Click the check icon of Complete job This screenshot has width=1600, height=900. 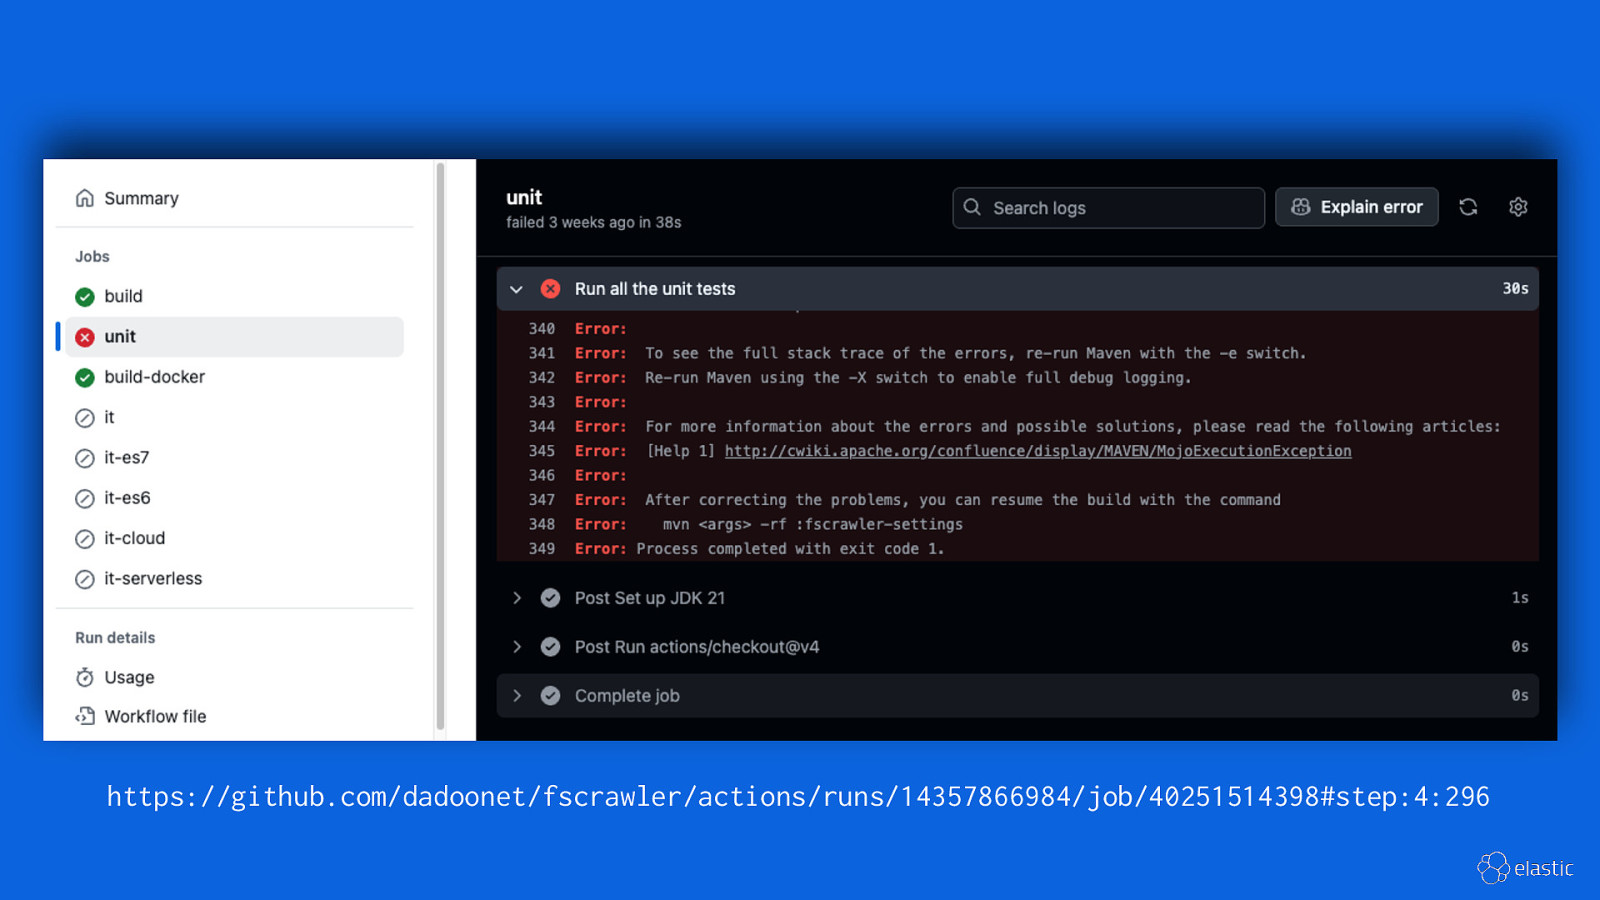[550, 696]
